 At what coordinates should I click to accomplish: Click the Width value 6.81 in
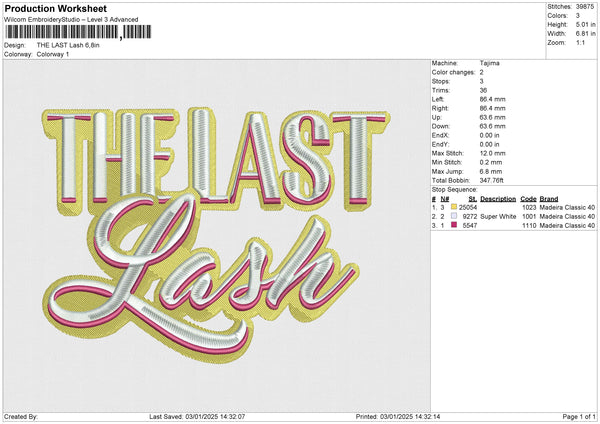(585, 34)
